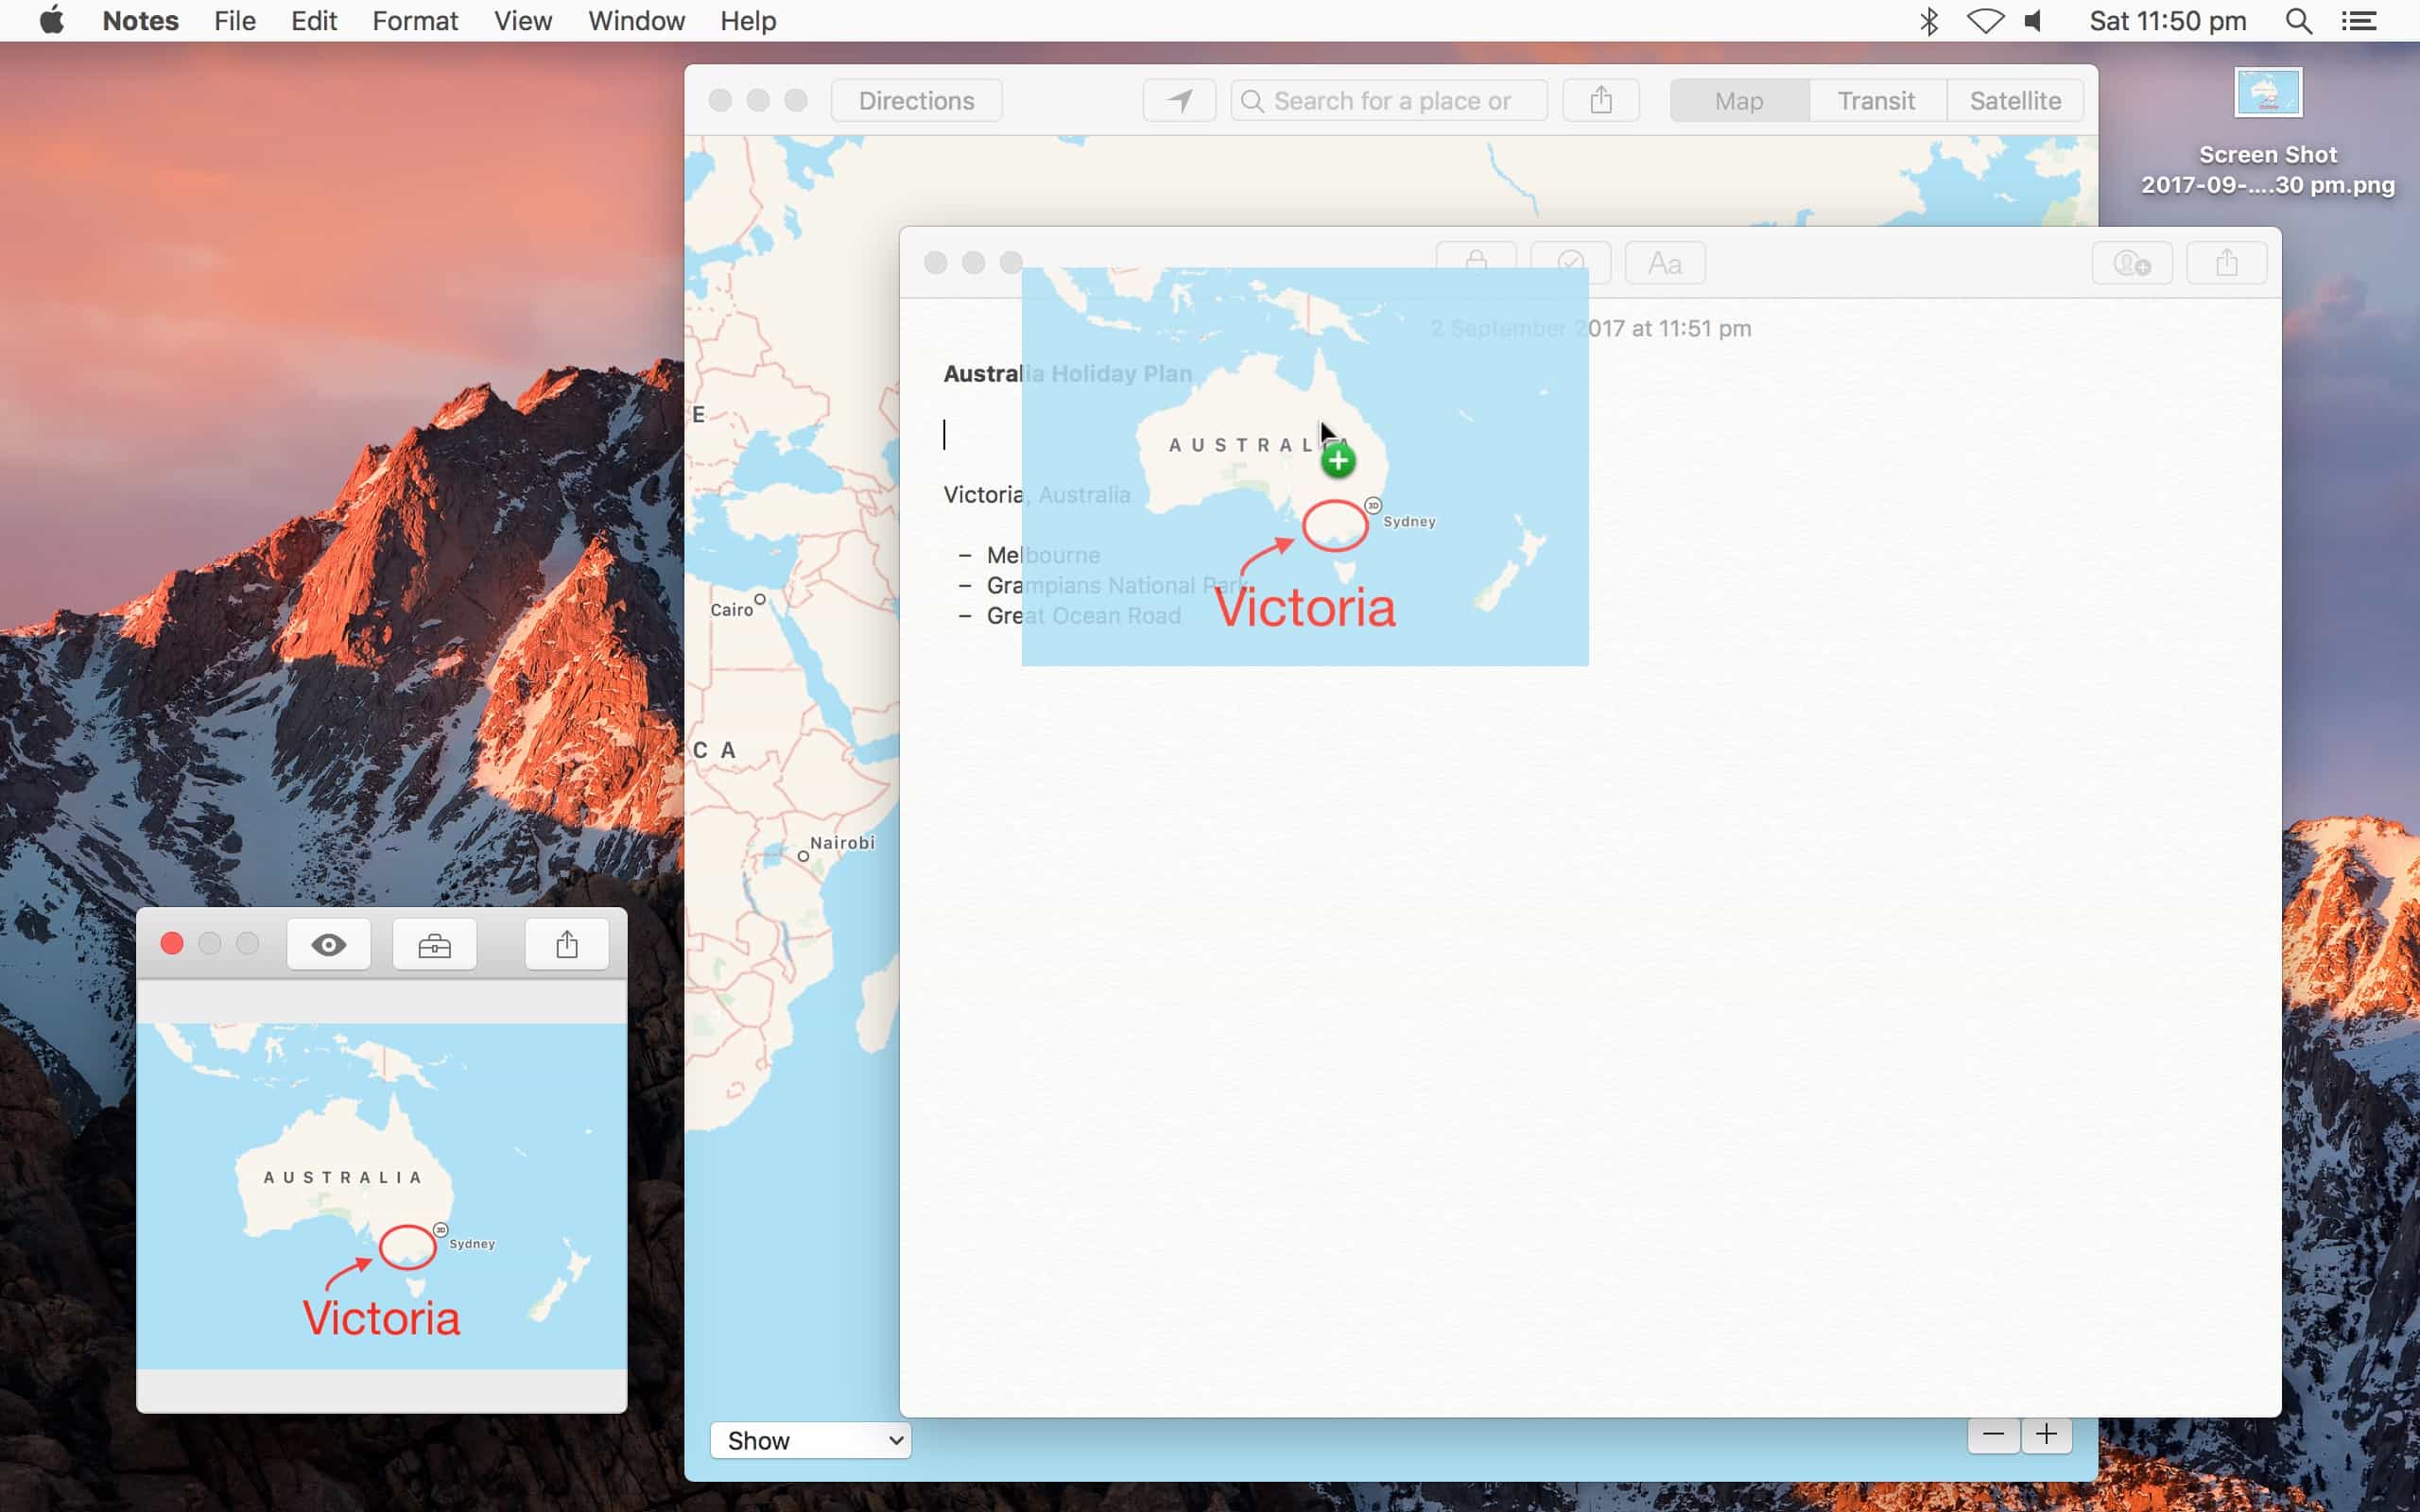This screenshot has height=1512, width=2420.
Task: Click the Directions button in Maps
Action: (x=915, y=99)
